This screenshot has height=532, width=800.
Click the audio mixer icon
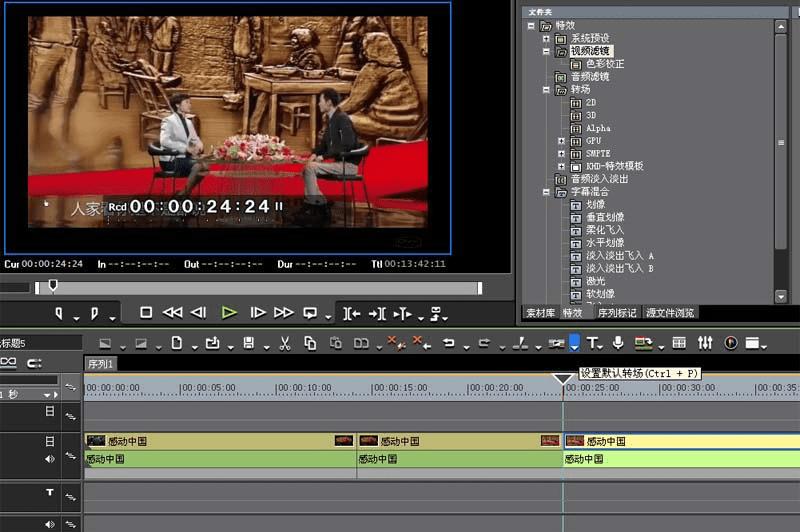click(705, 343)
